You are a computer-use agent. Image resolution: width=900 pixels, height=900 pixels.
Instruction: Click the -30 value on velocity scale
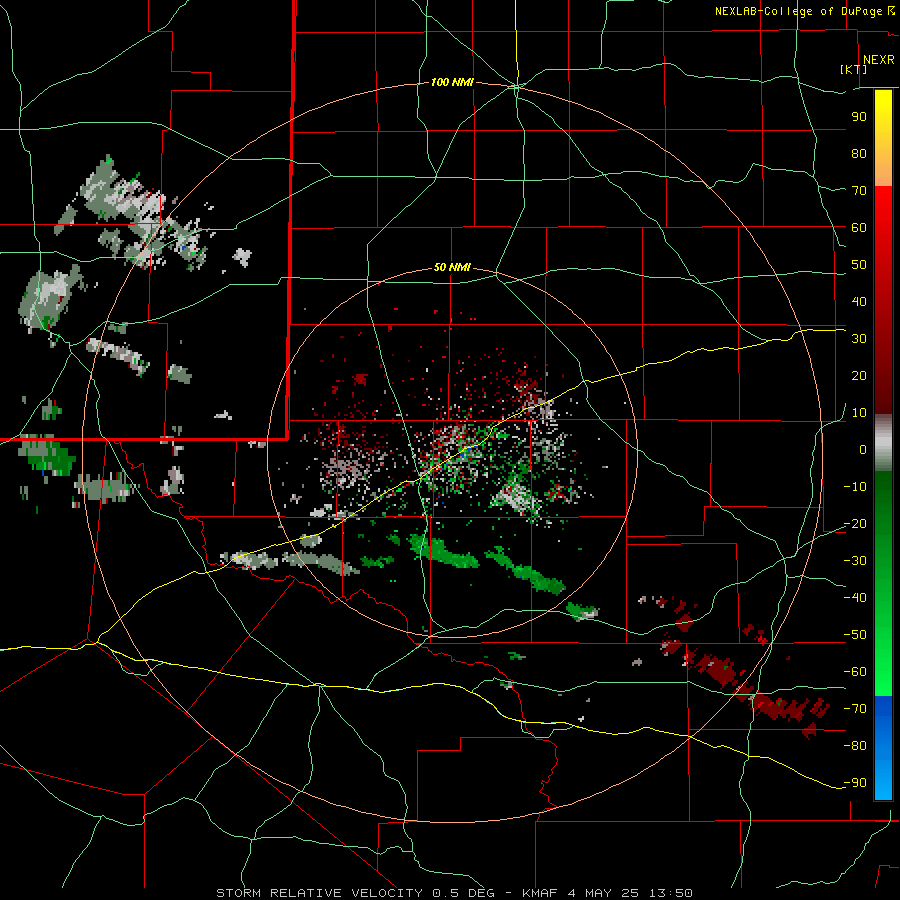855,561
